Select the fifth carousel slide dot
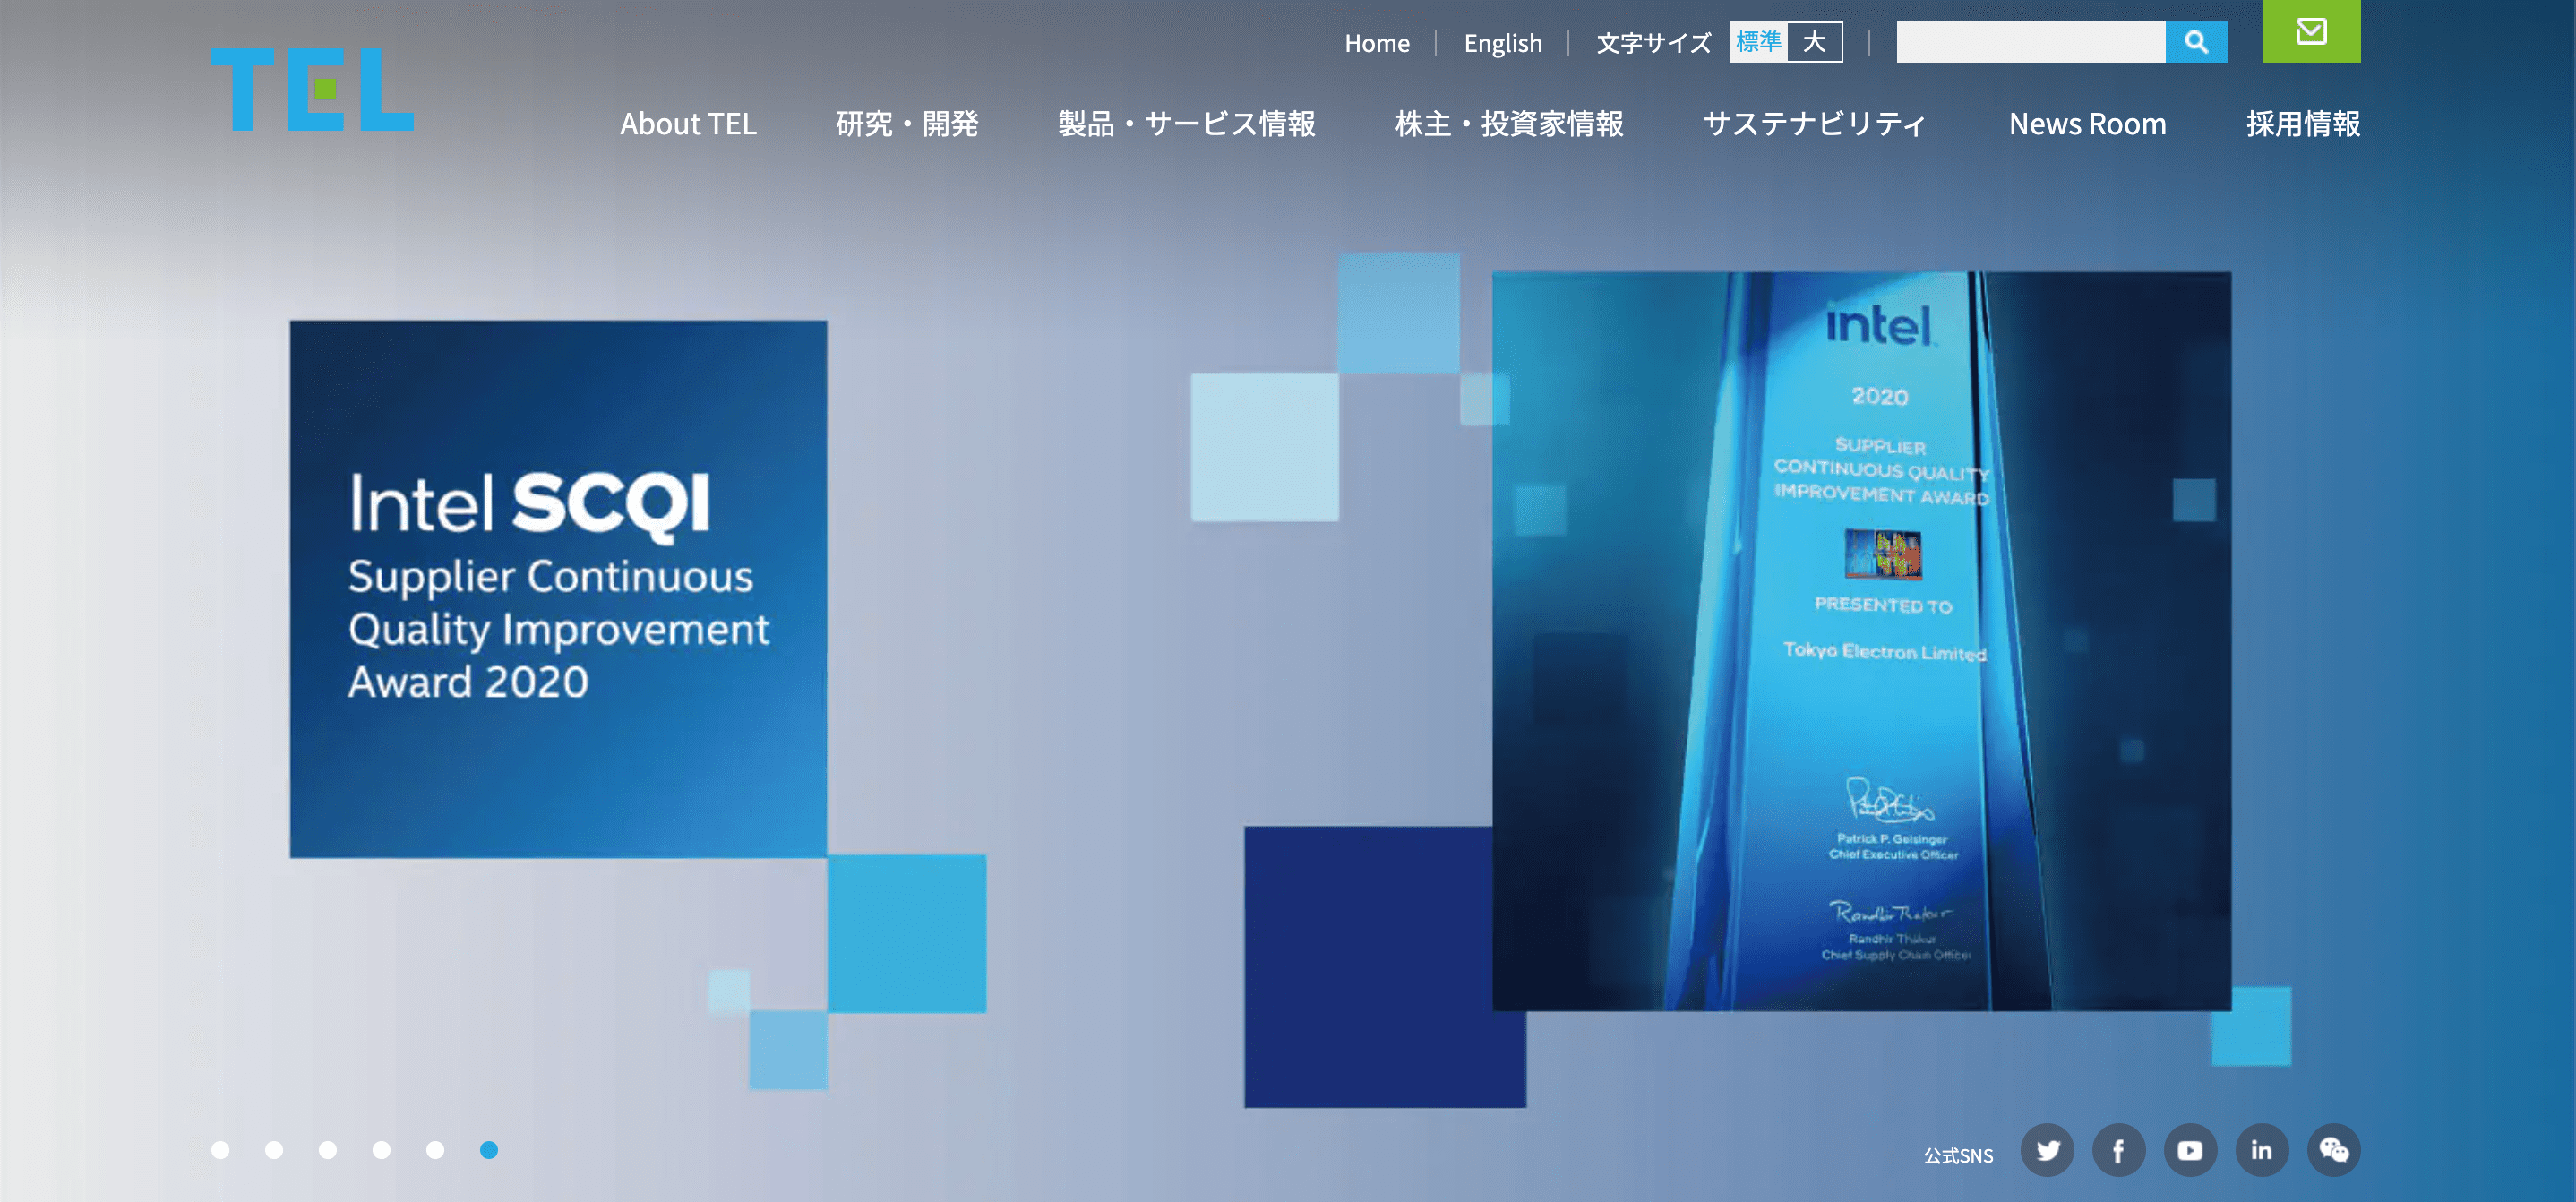This screenshot has height=1202, width=2576. click(x=435, y=1150)
